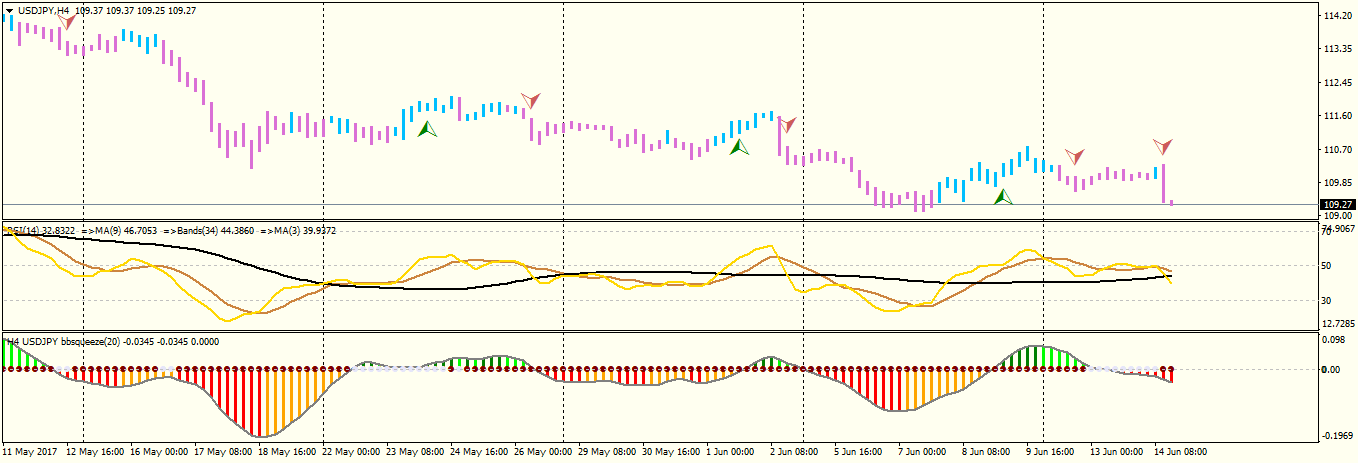Select the red sell arrow near 14 Jun
Viewport: 1358px width, 463px height.
pos(1162,146)
